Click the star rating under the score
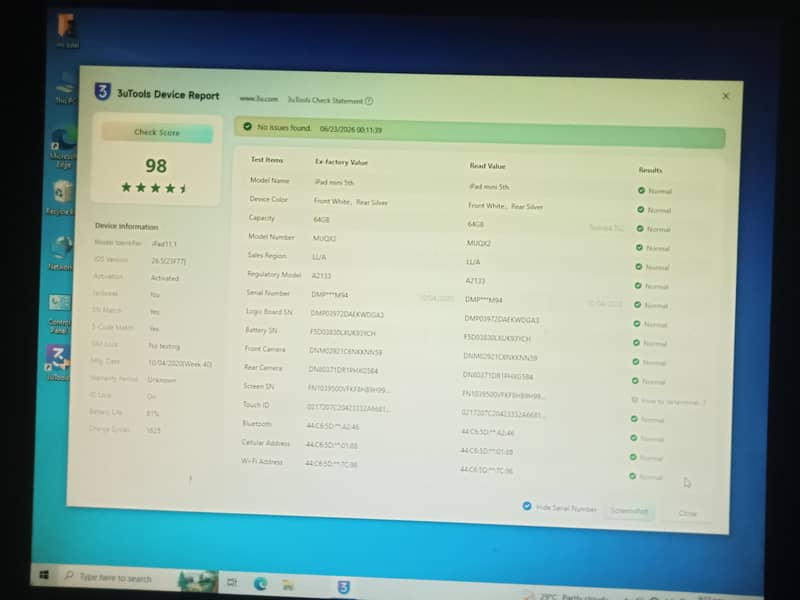This screenshot has width=800, height=600. (155, 188)
